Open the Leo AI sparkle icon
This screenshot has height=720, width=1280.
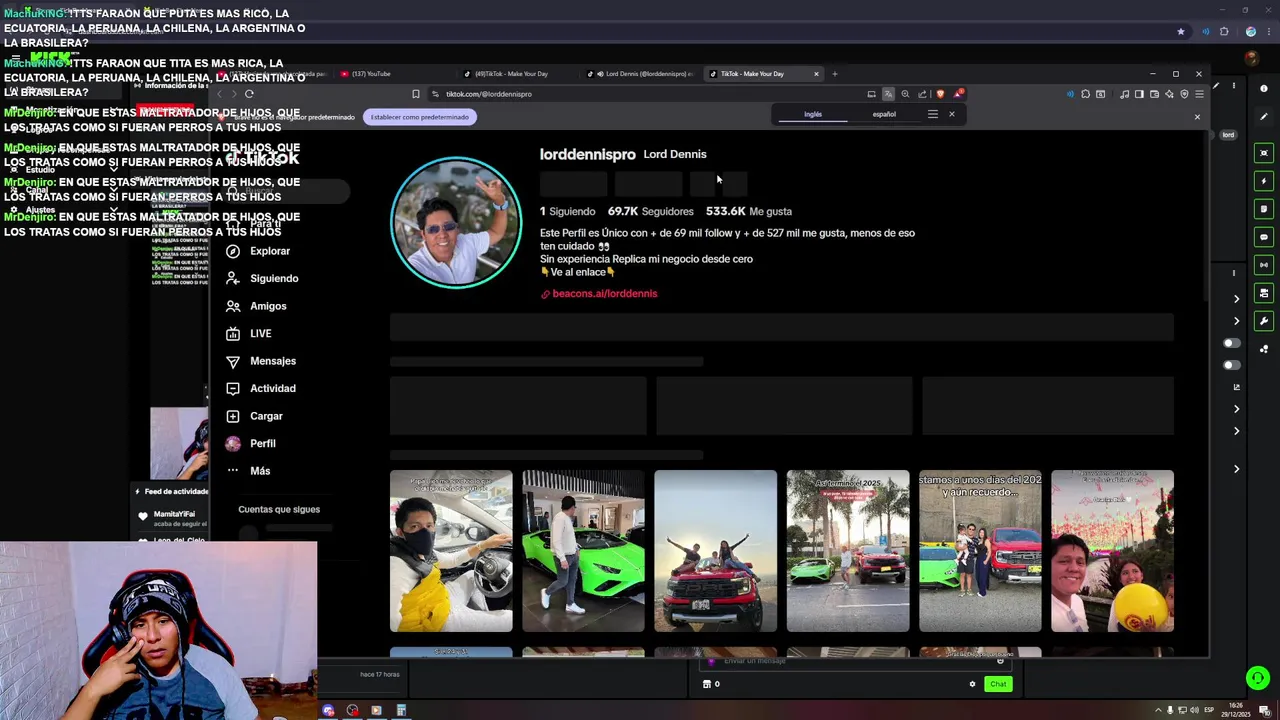(1169, 94)
